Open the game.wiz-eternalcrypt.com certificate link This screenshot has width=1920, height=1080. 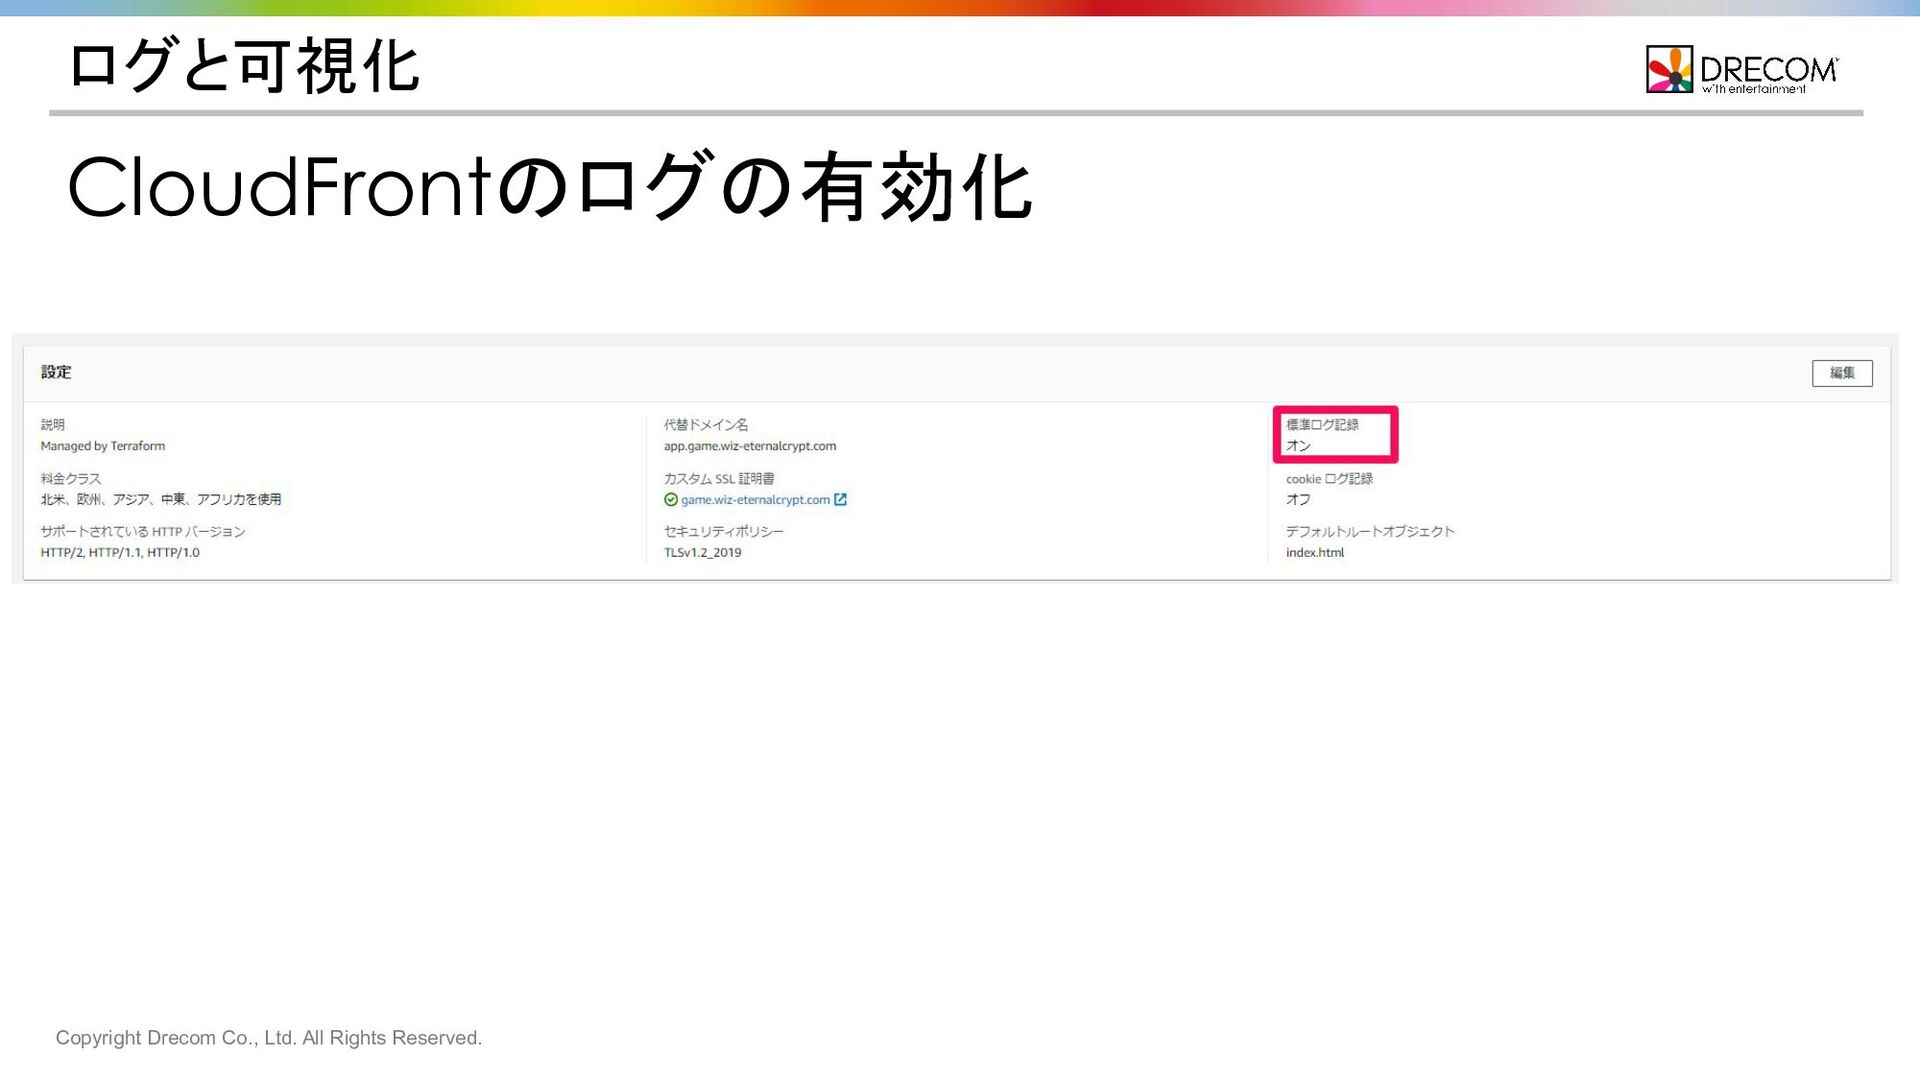(x=755, y=500)
